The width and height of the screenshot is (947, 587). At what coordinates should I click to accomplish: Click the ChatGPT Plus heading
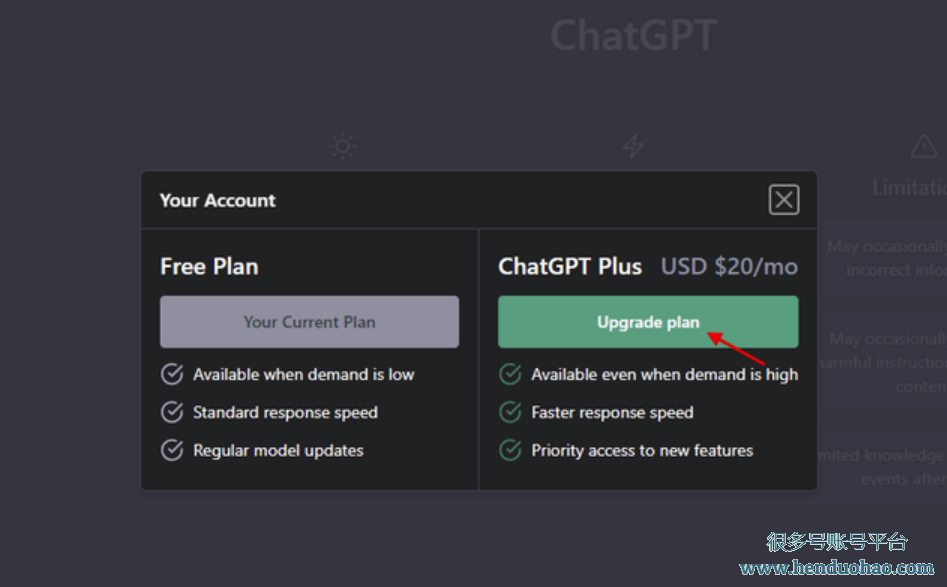570,267
